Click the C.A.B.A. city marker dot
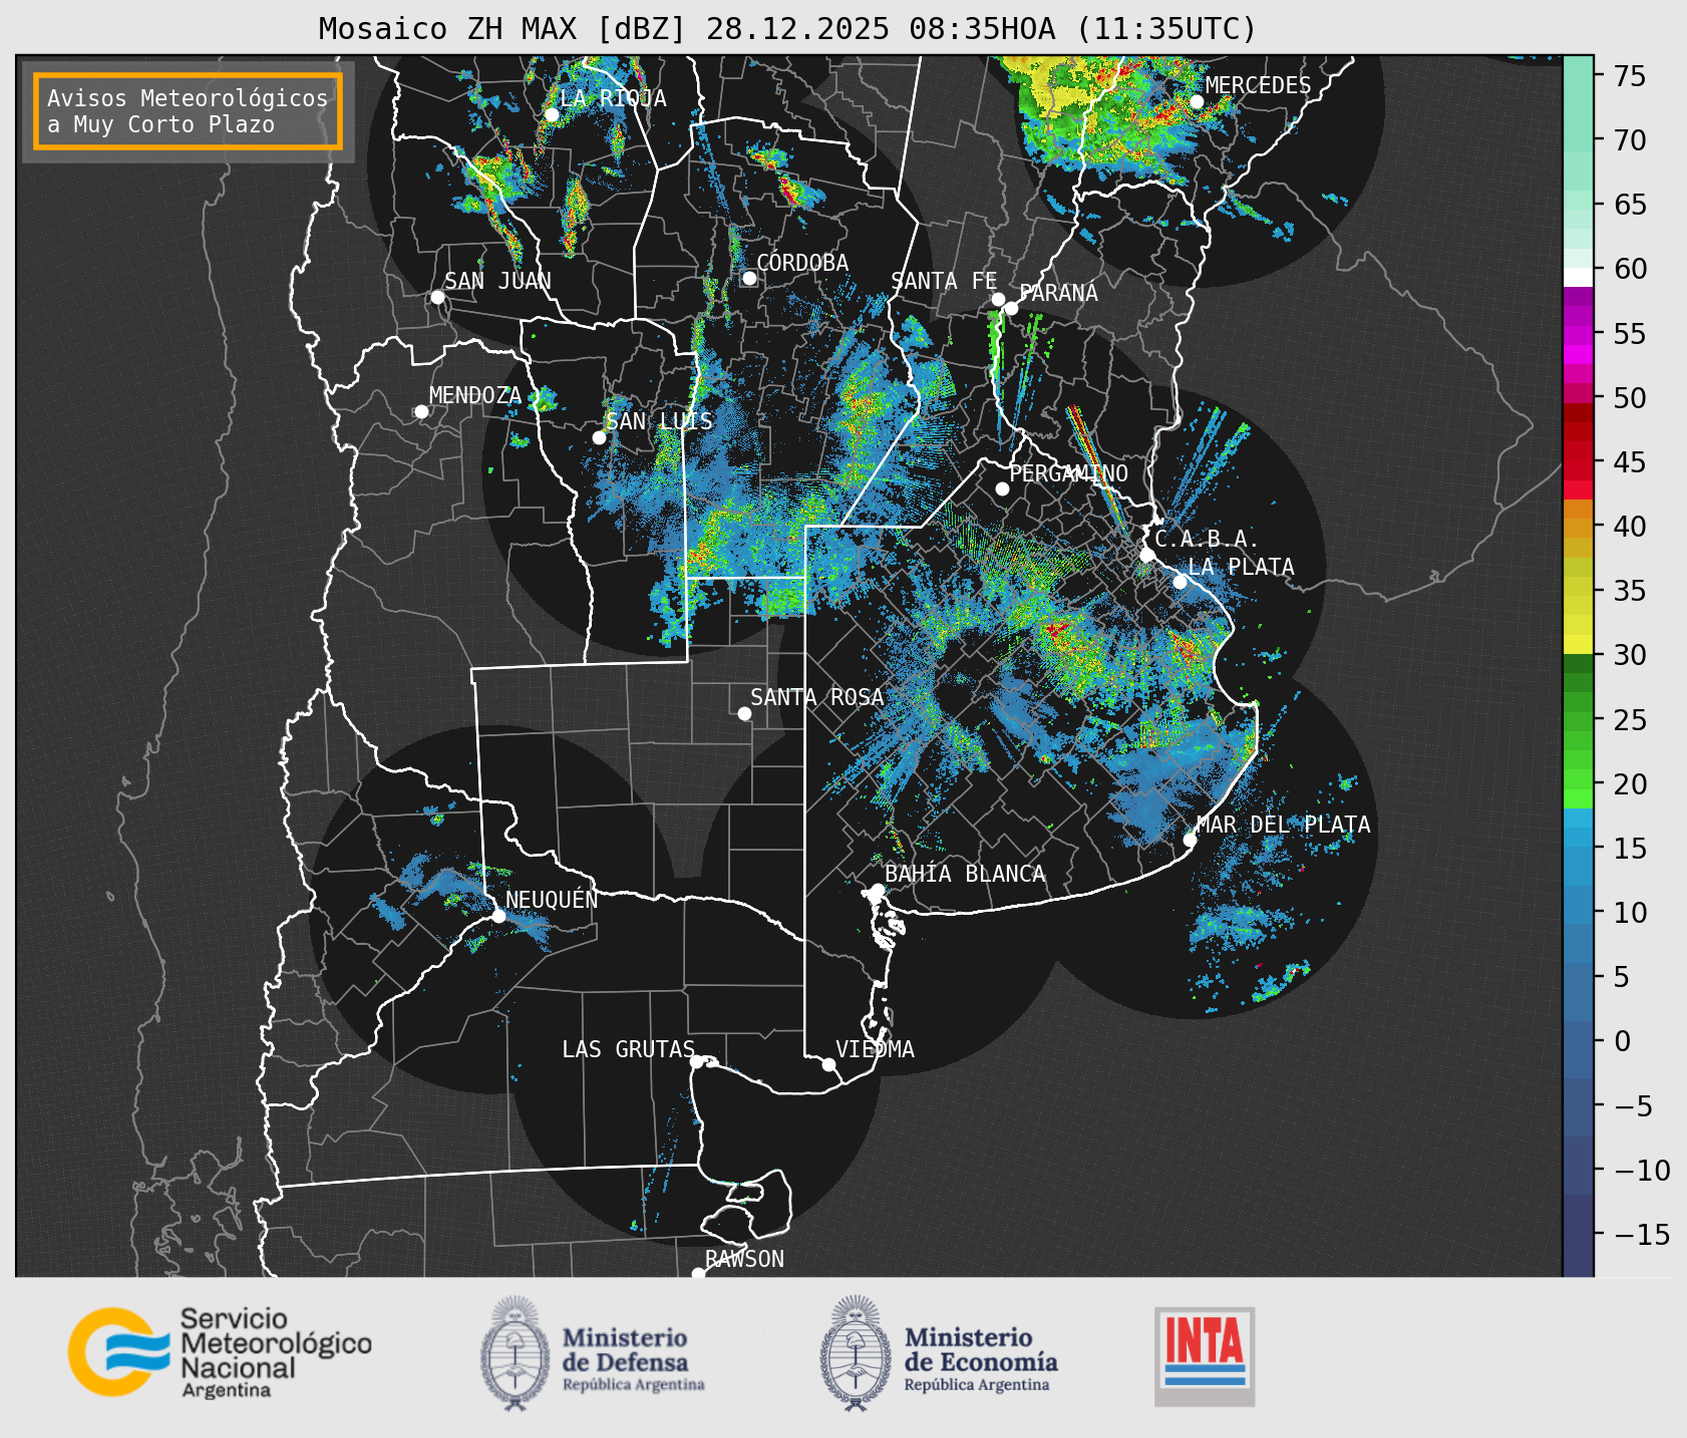This screenshot has height=1438, width=1687. point(1147,555)
